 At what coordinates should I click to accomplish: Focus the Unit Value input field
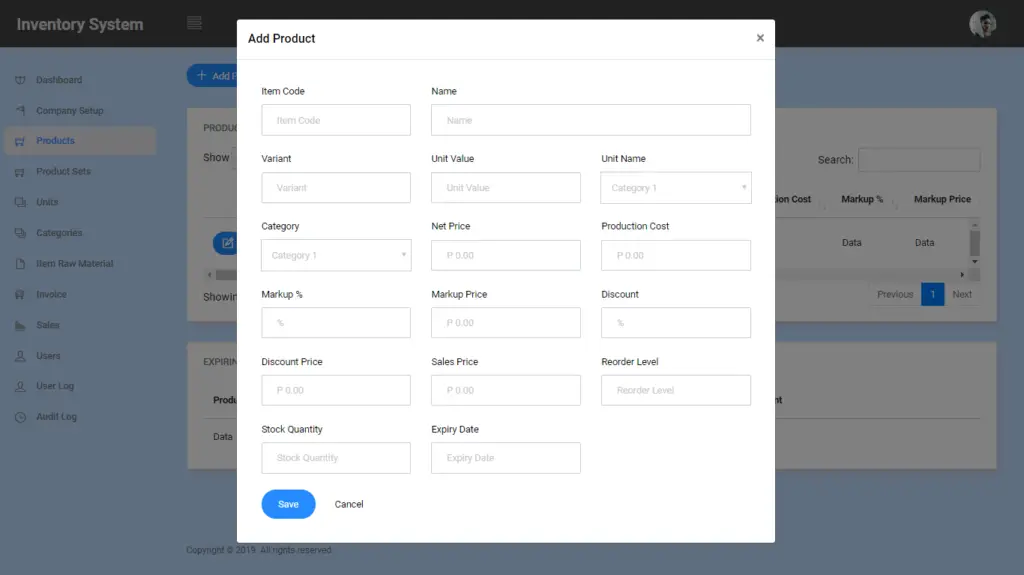click(506, 188)
